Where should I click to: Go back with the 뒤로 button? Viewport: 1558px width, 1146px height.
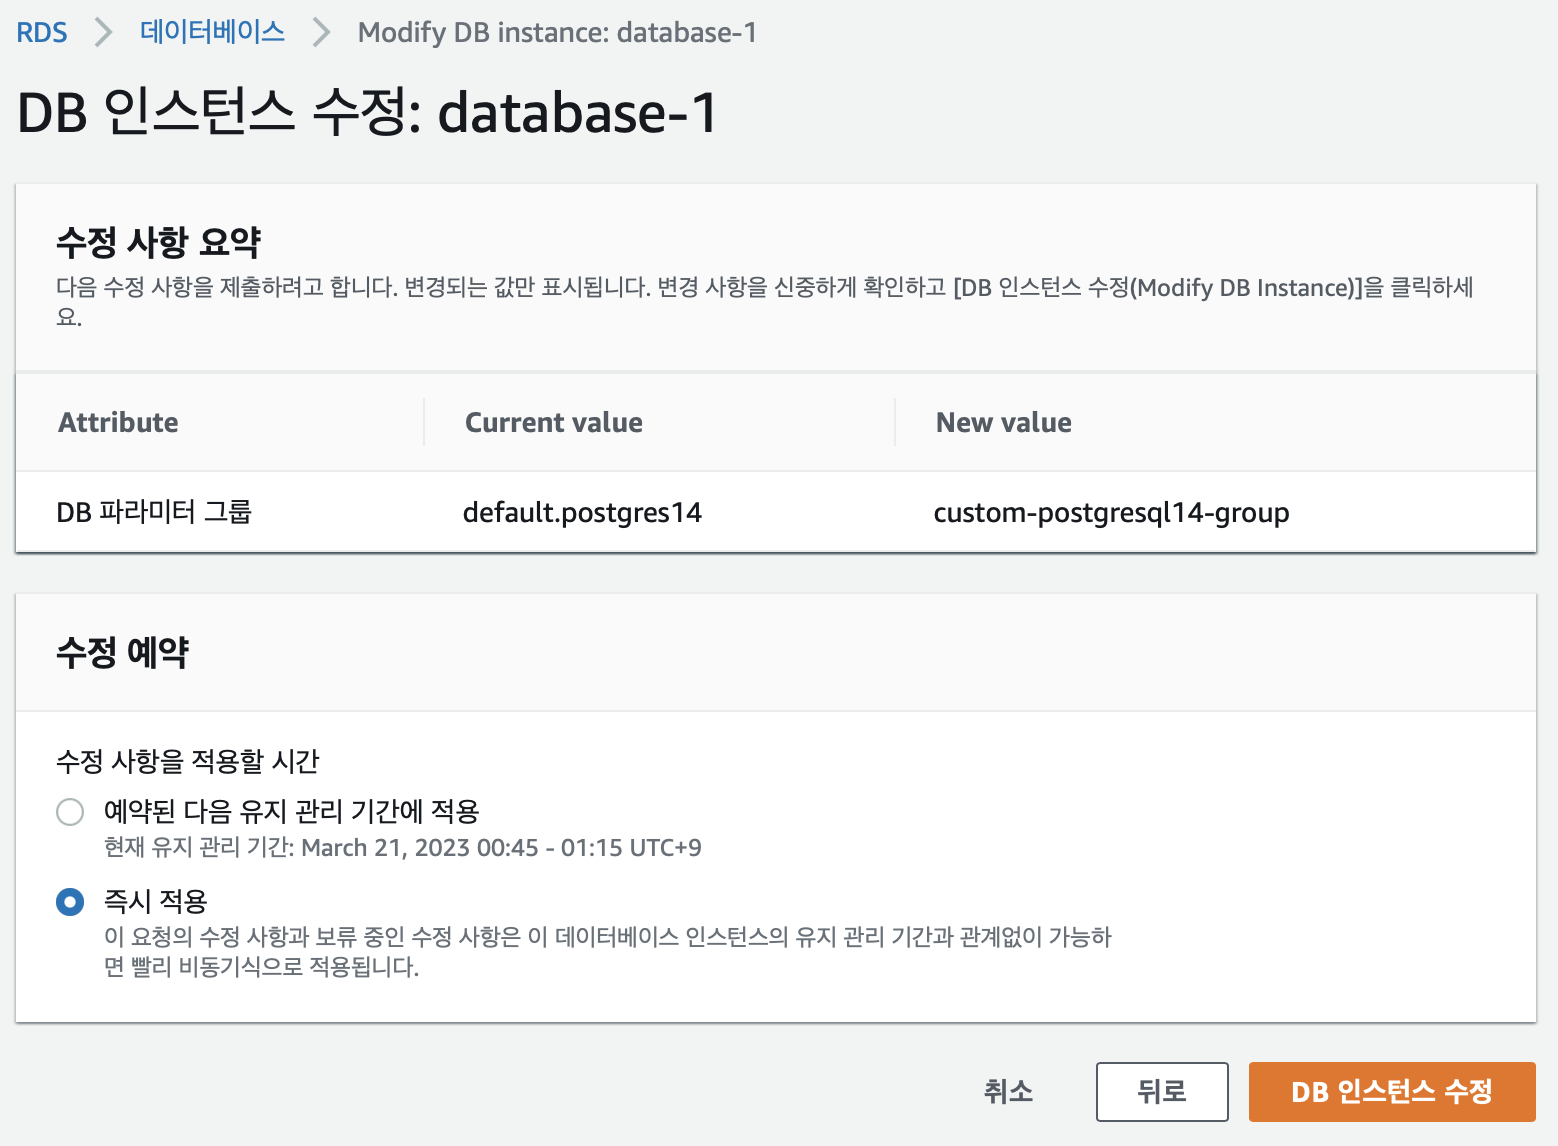[x=1162, y=1092]
